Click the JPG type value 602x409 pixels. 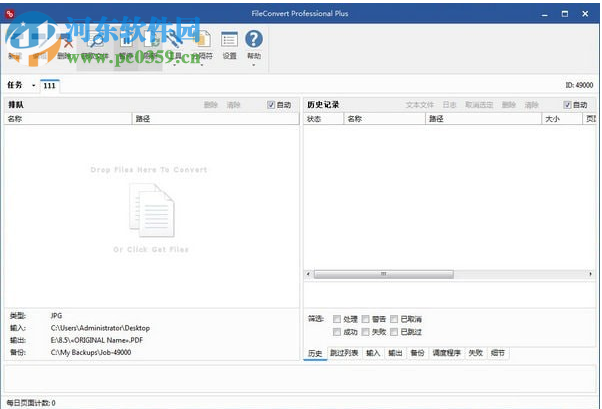click(x=56, y=316)
